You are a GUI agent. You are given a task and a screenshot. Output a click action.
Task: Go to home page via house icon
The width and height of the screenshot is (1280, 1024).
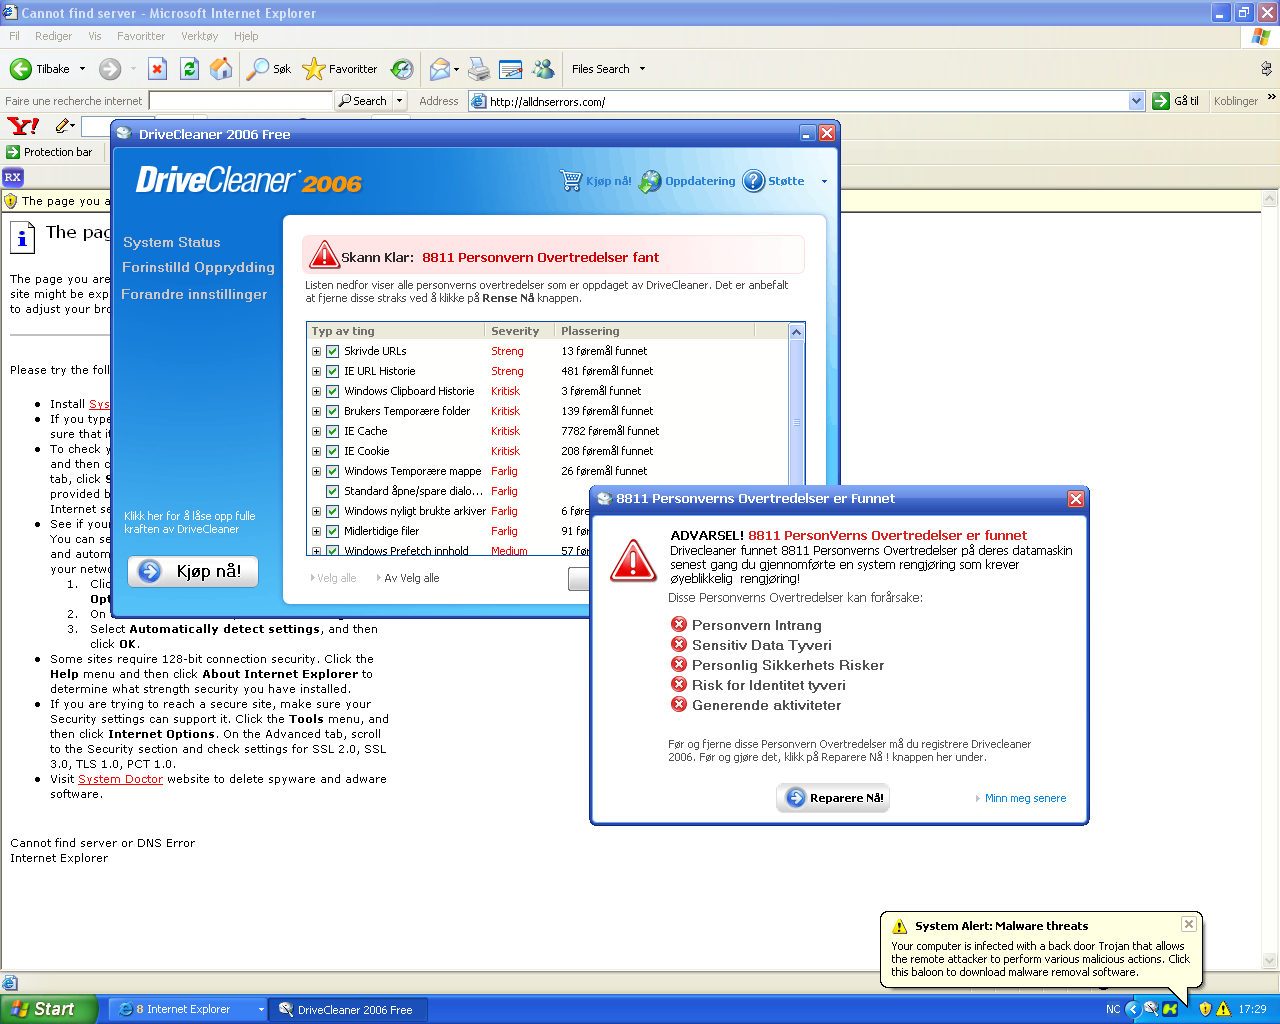(x=221, y=69)
